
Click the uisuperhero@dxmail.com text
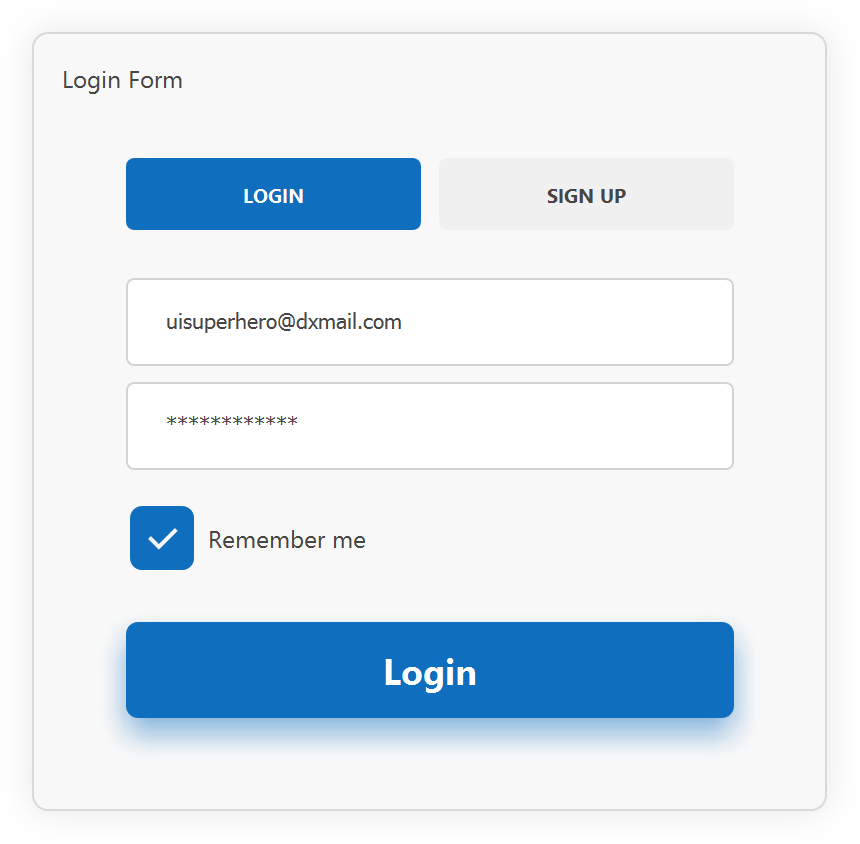[x=284, y=322]
